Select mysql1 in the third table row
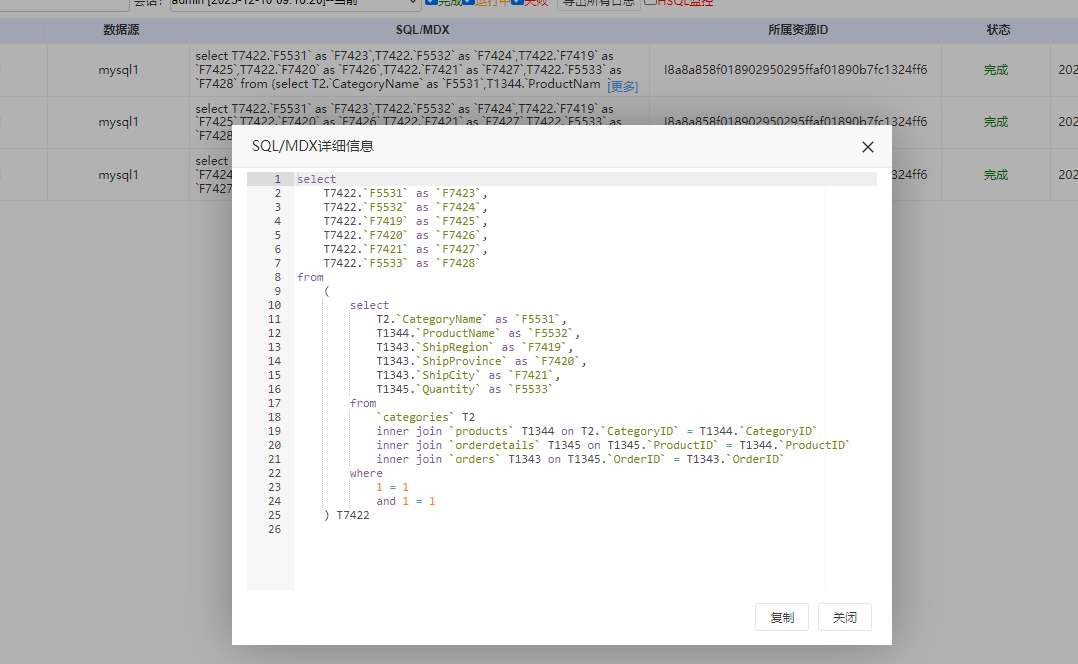The height and width of the screenshot is (664, 1078). 118,175
